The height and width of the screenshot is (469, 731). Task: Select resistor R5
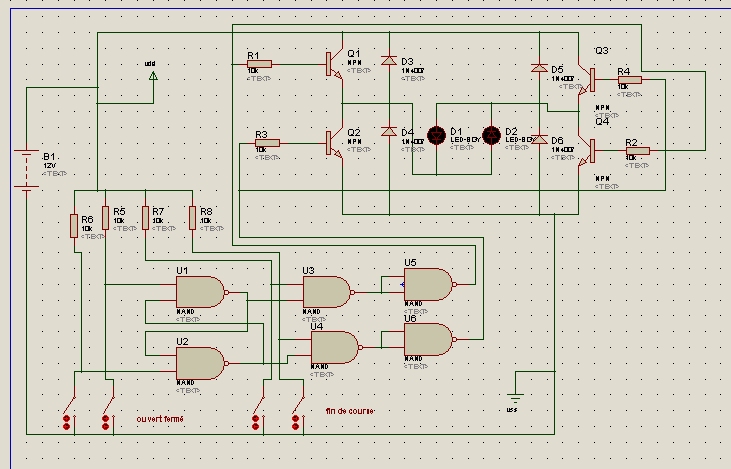click(x=105, y=218)
